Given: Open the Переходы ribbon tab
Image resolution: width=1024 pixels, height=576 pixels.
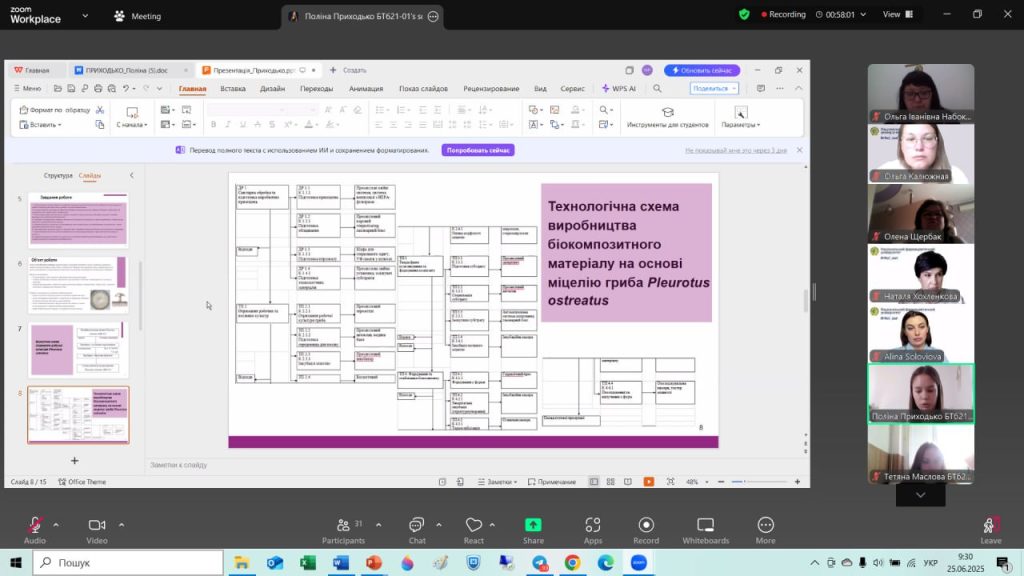Looking at the screenshot, I should tap(317, 88).
